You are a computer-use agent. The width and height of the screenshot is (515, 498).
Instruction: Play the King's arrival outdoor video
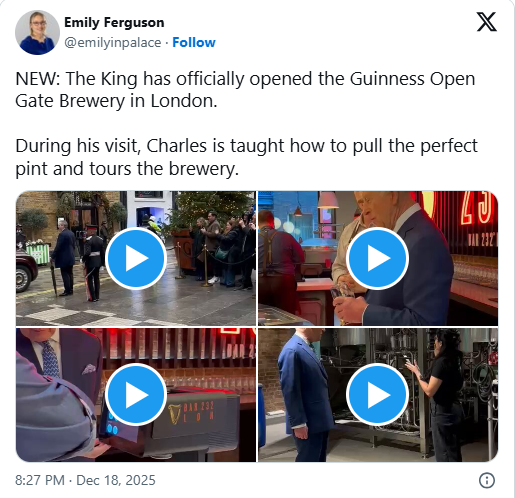136,258
